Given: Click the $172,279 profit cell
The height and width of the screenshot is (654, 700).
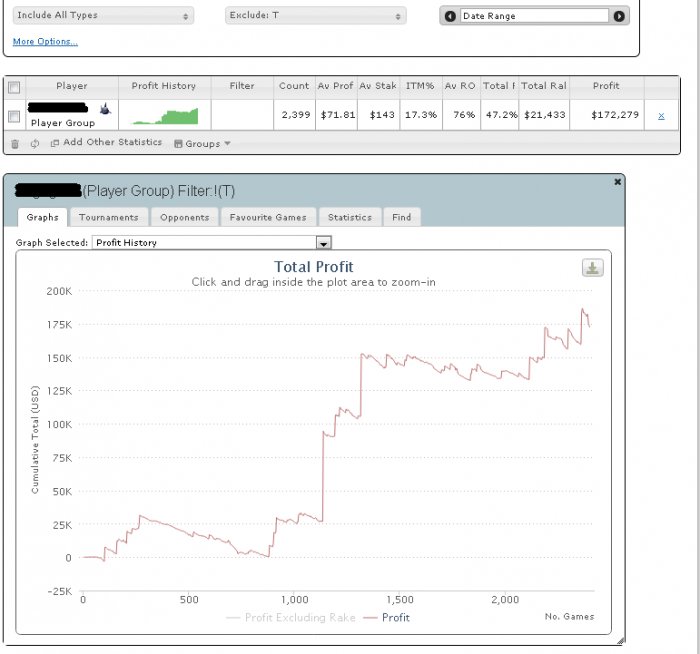Looking at the screenshot, I should 607,115.
